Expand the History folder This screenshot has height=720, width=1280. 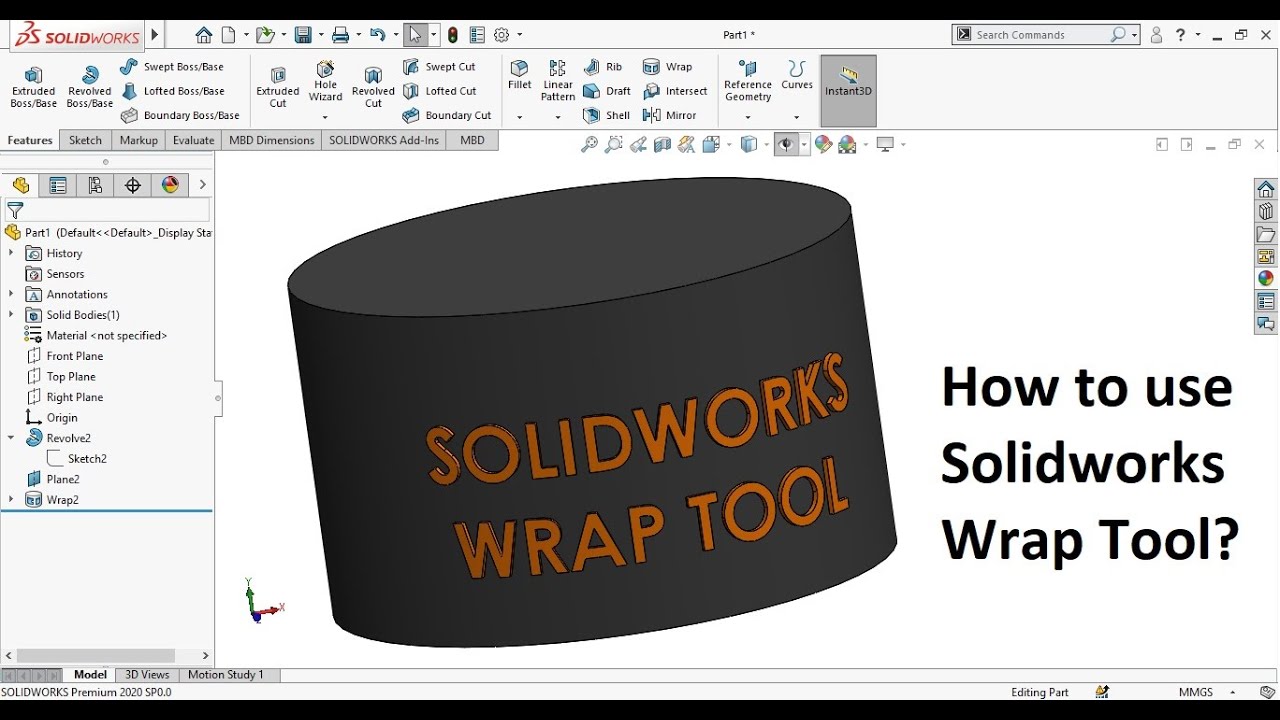pyautogui.click(x=11, y=253)
